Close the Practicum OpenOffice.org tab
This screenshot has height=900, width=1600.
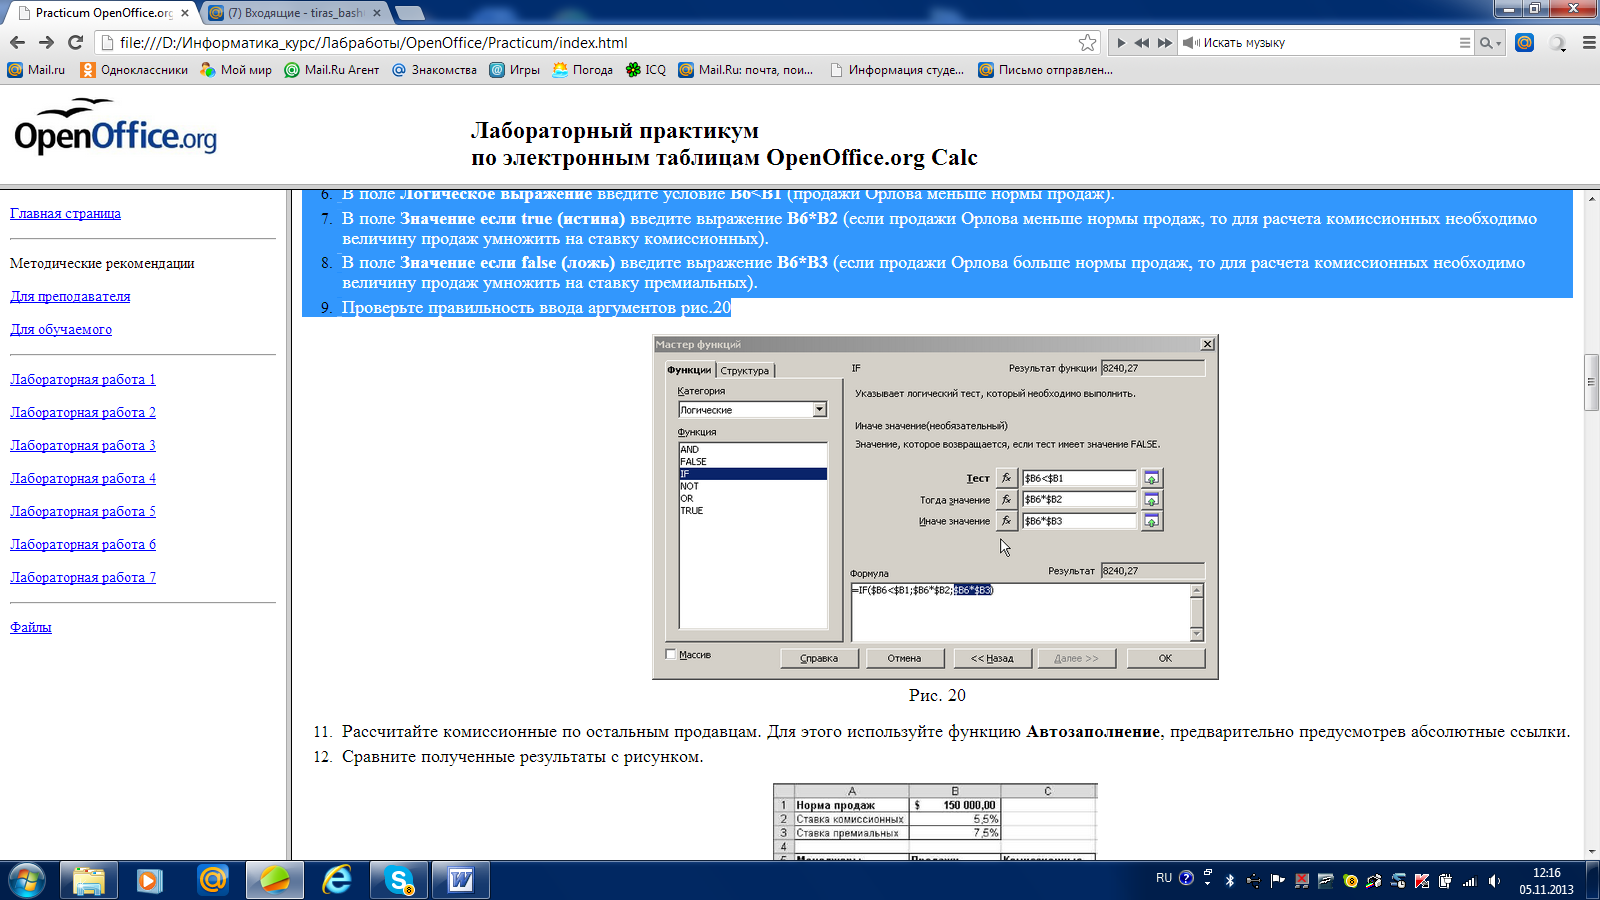click(184, 13)
